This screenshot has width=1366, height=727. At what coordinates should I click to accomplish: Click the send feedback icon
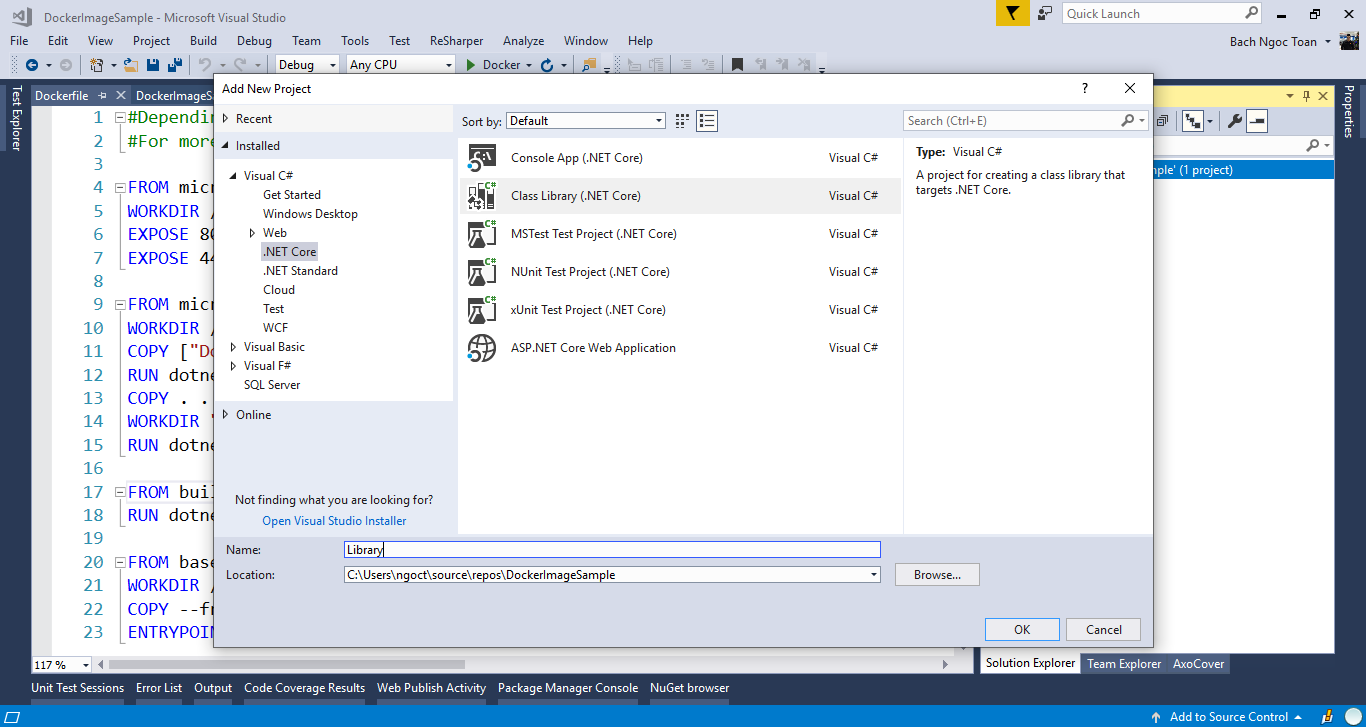(x=1044, y=13)
